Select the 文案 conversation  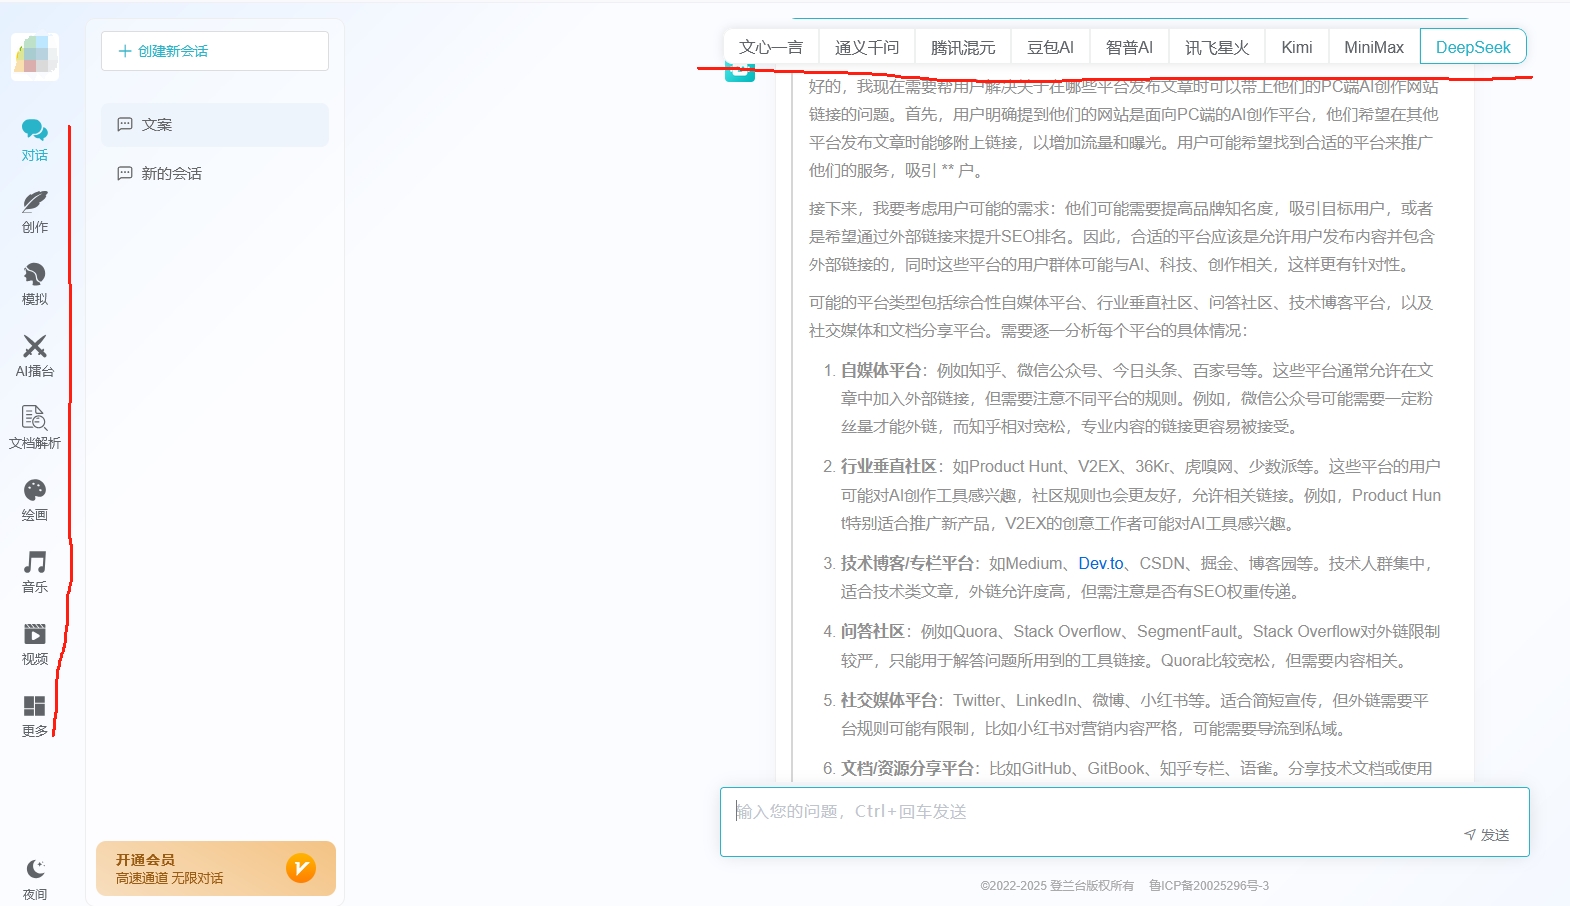(215, 125)
